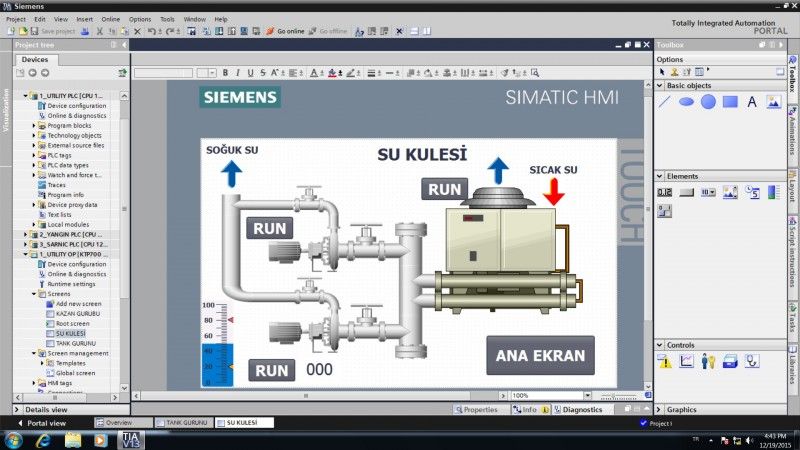Click the ANA EKRAN button on screen
Image resolution: width=800 pixels, height=450 pixels.
pyautogui.click(x=540, y=356)
